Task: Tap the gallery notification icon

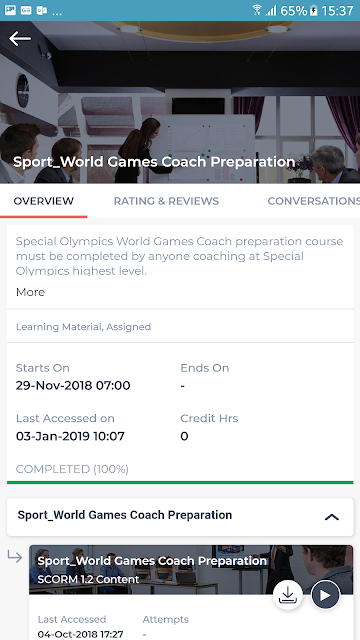Action: (x=10, y=11)
